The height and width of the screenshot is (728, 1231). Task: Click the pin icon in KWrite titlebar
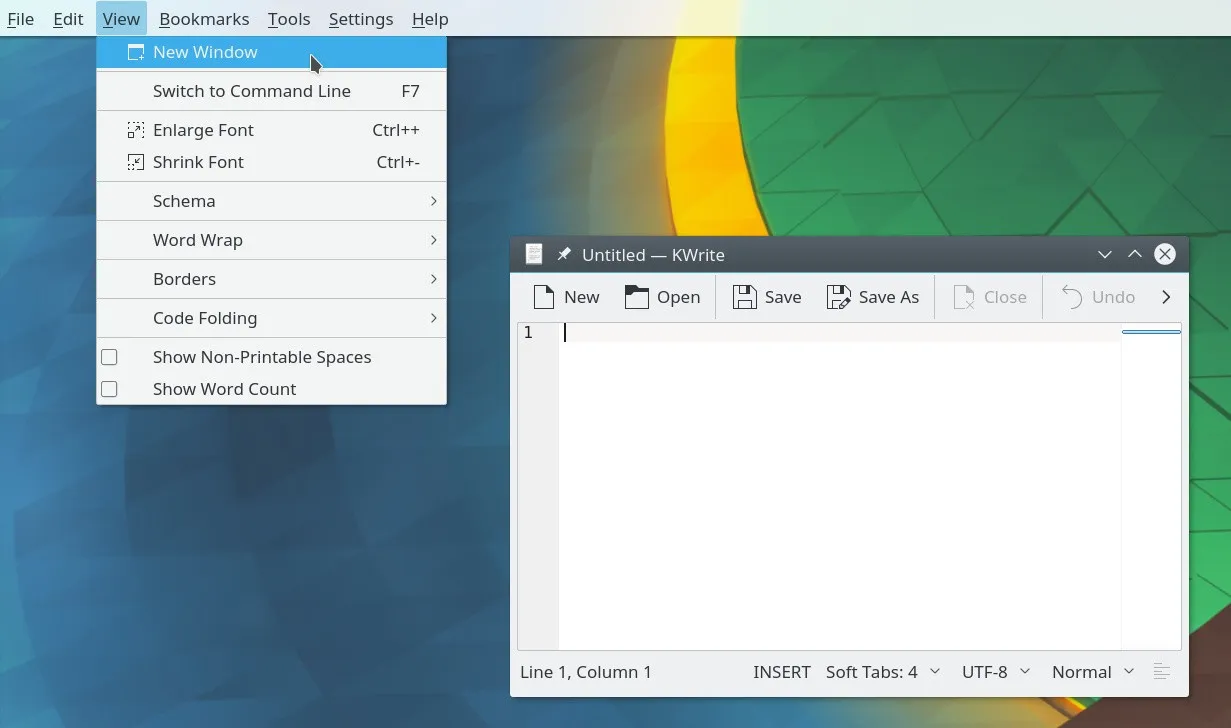tap(564, 255)
